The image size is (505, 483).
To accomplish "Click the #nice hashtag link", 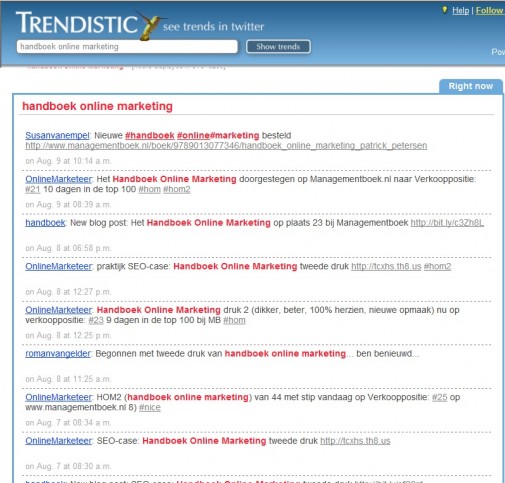I will tap(150, 408).
